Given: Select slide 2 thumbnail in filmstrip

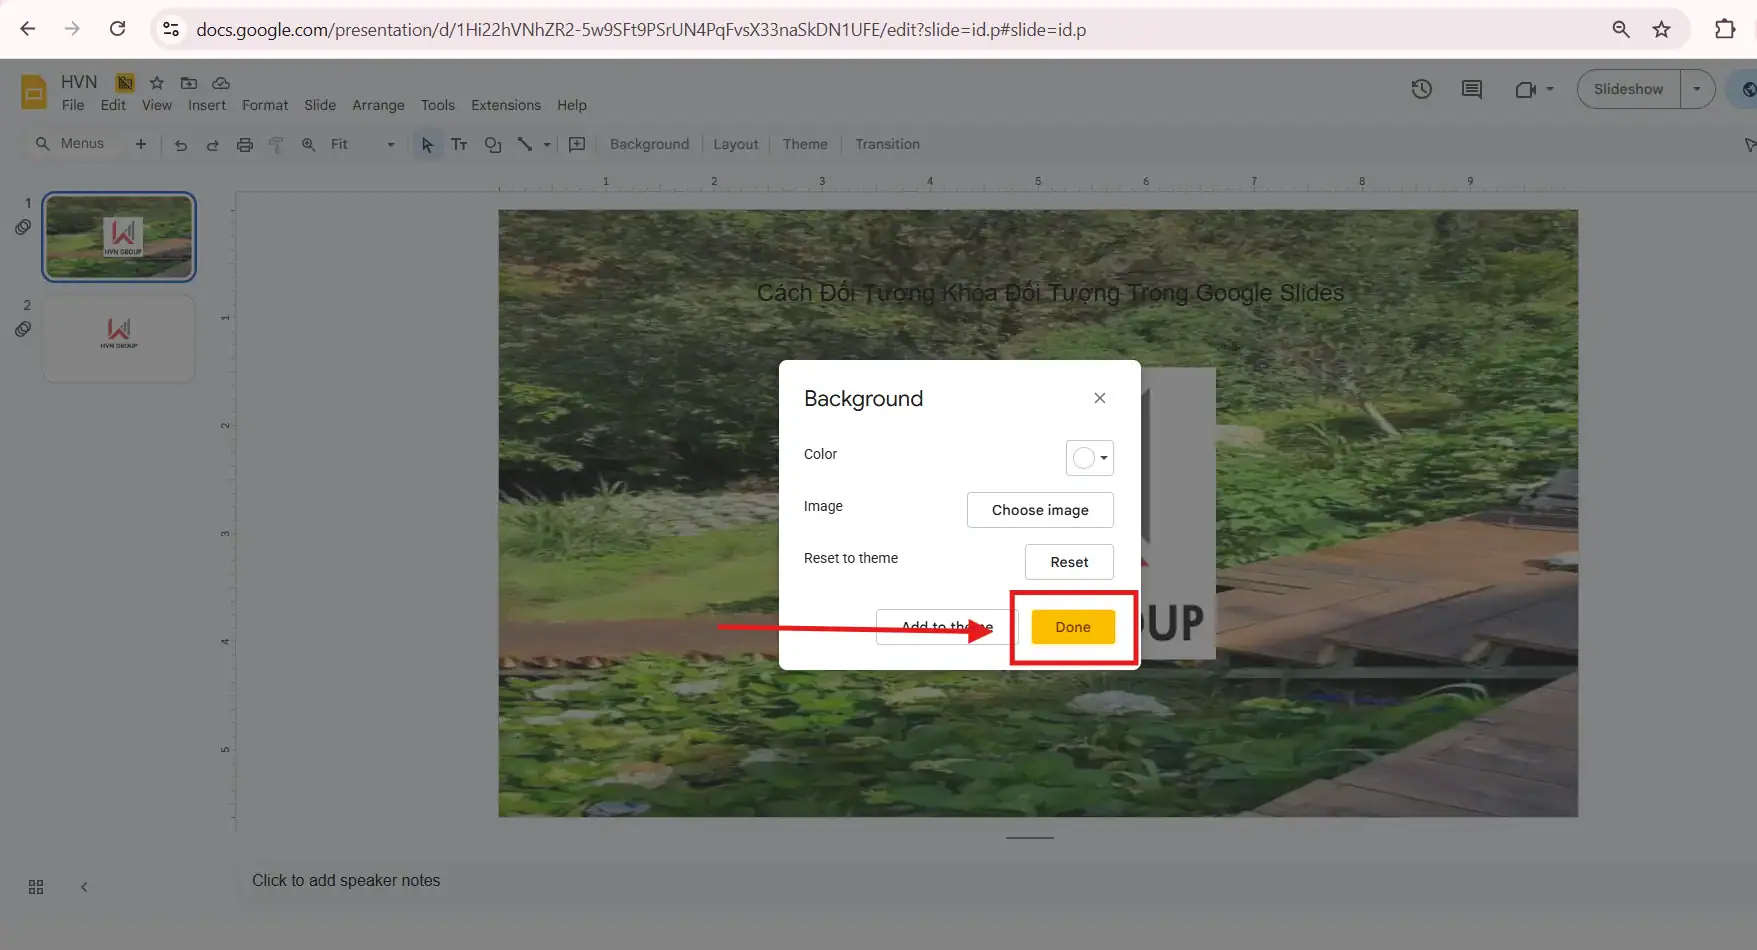Looking at the screenshot, I should coord(119,338).
